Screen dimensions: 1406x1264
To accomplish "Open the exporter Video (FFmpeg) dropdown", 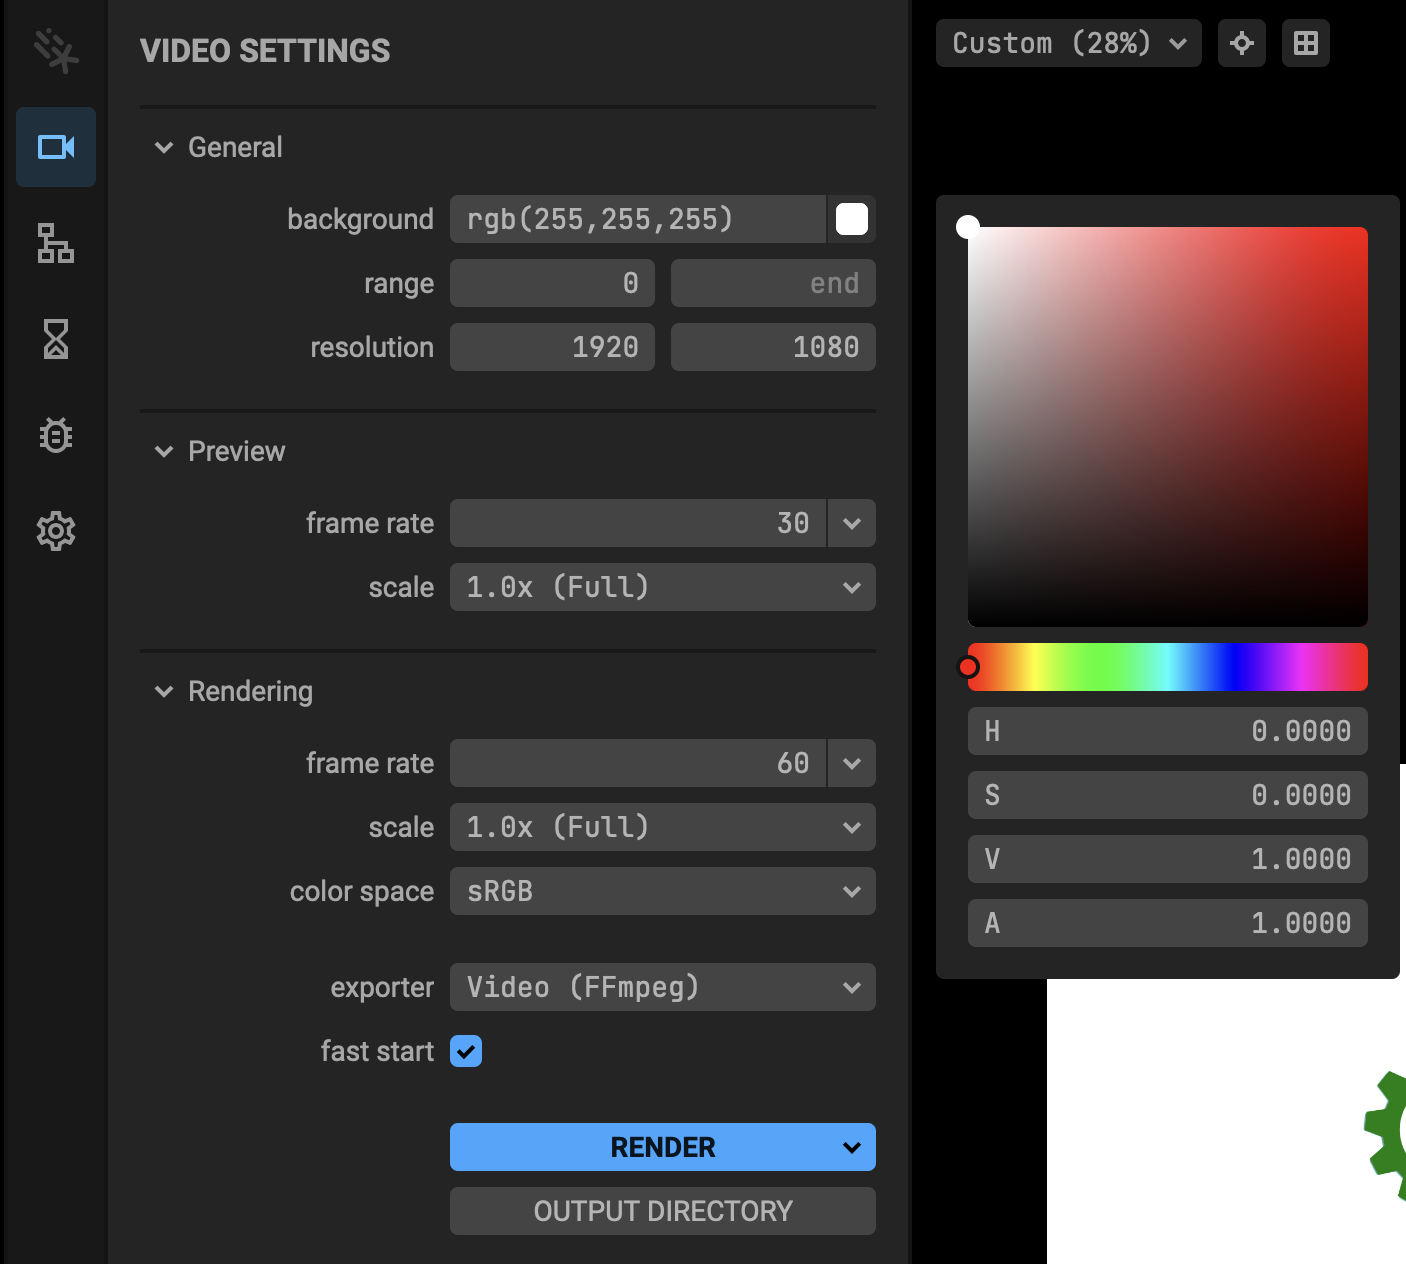I will pos(662,987).
